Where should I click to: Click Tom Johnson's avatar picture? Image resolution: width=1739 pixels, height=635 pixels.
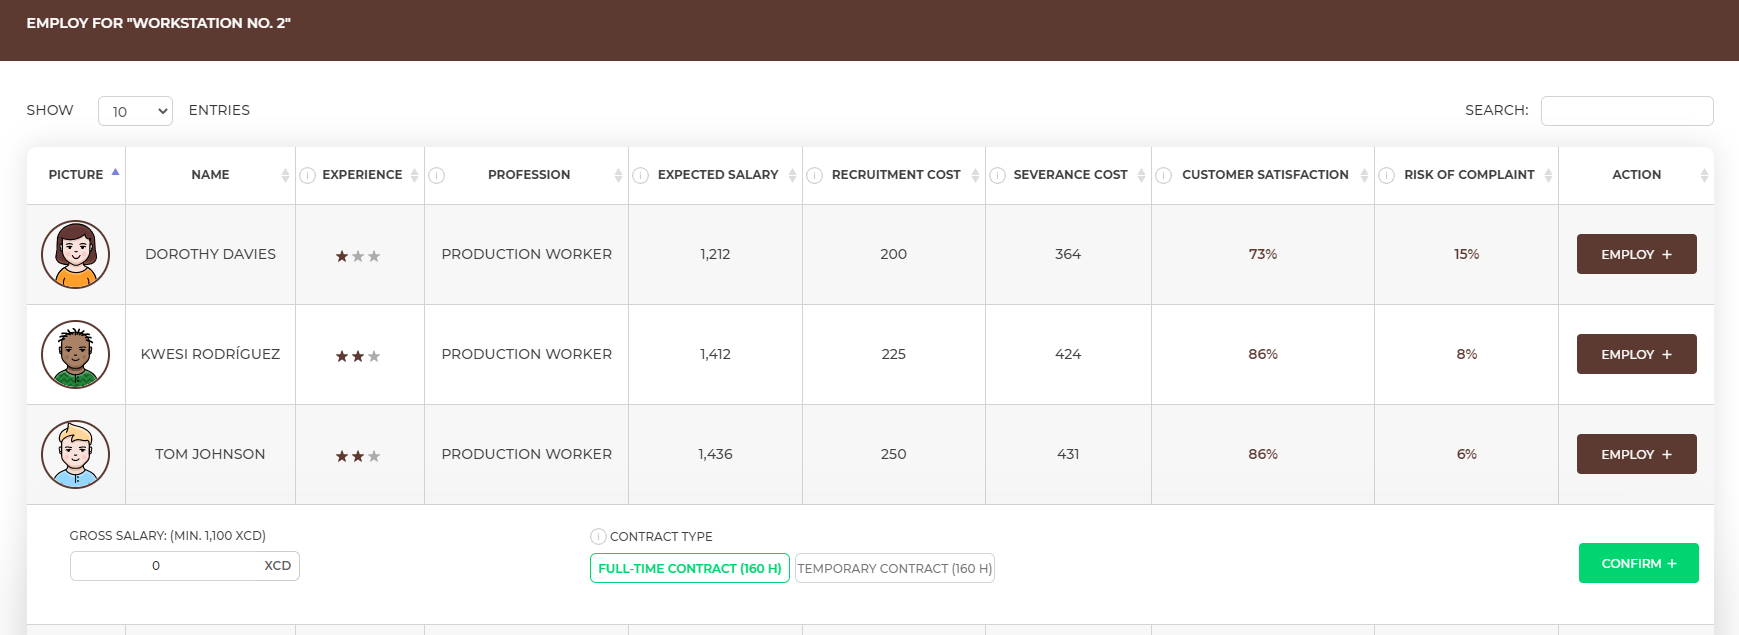pyautogui.click(x=76, y=454)
